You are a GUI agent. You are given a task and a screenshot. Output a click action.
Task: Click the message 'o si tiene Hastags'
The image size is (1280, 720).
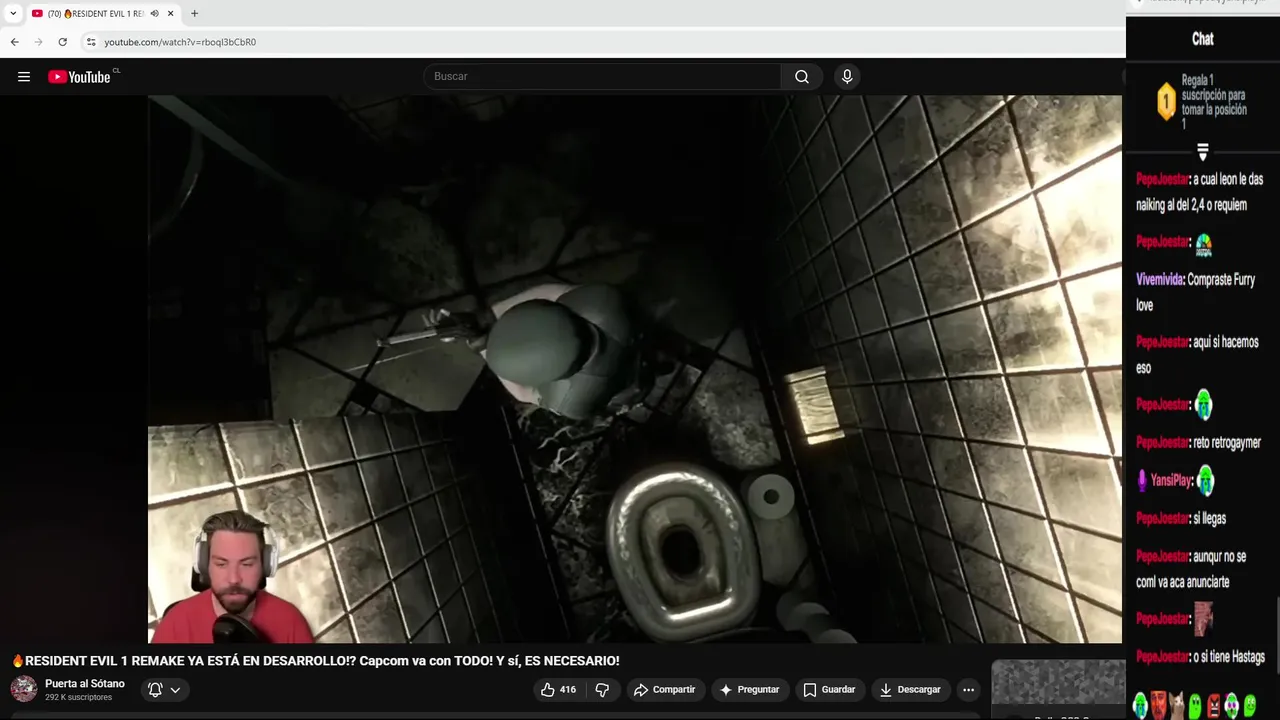1229,657
